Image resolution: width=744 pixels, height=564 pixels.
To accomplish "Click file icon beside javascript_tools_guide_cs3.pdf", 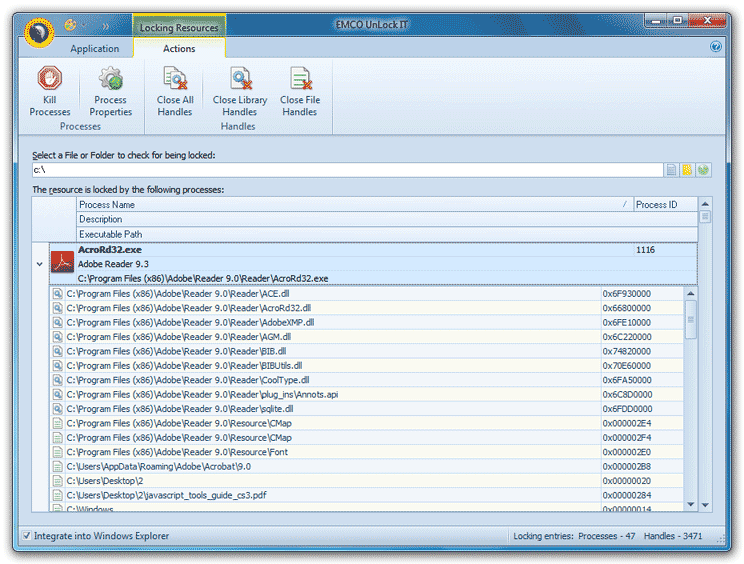I will pos(57,495).
